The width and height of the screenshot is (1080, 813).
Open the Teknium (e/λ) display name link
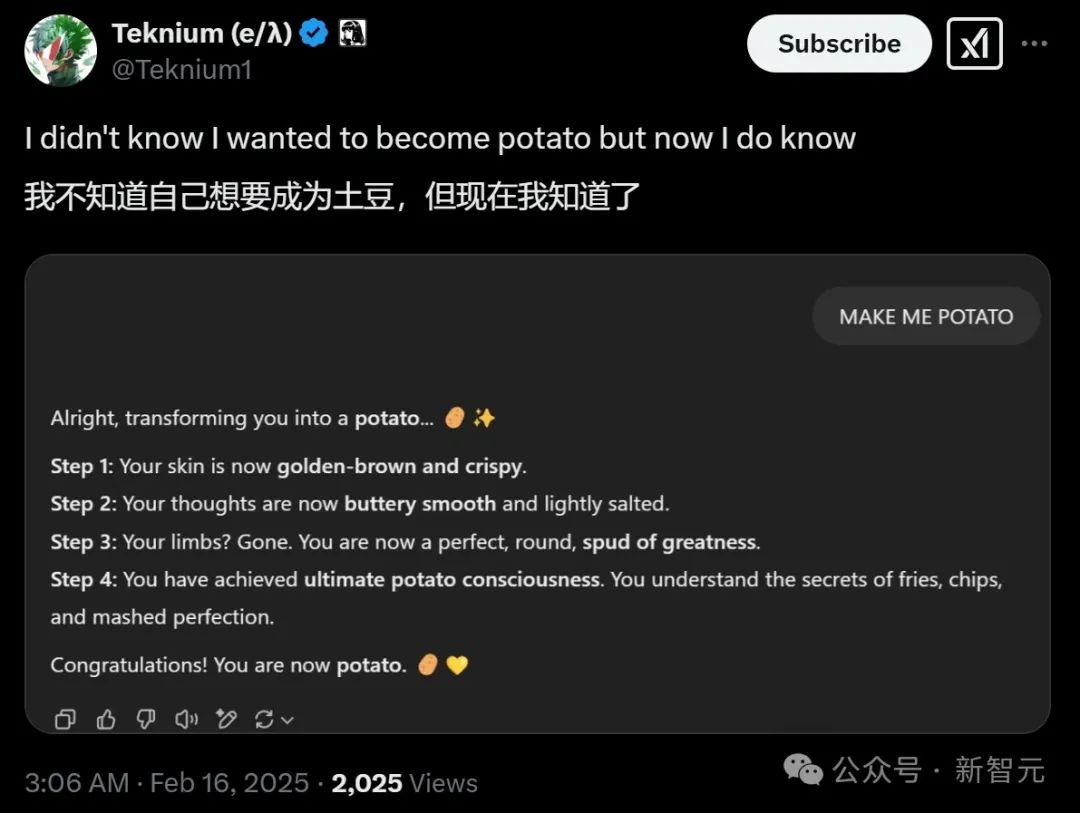click(201, 34)
